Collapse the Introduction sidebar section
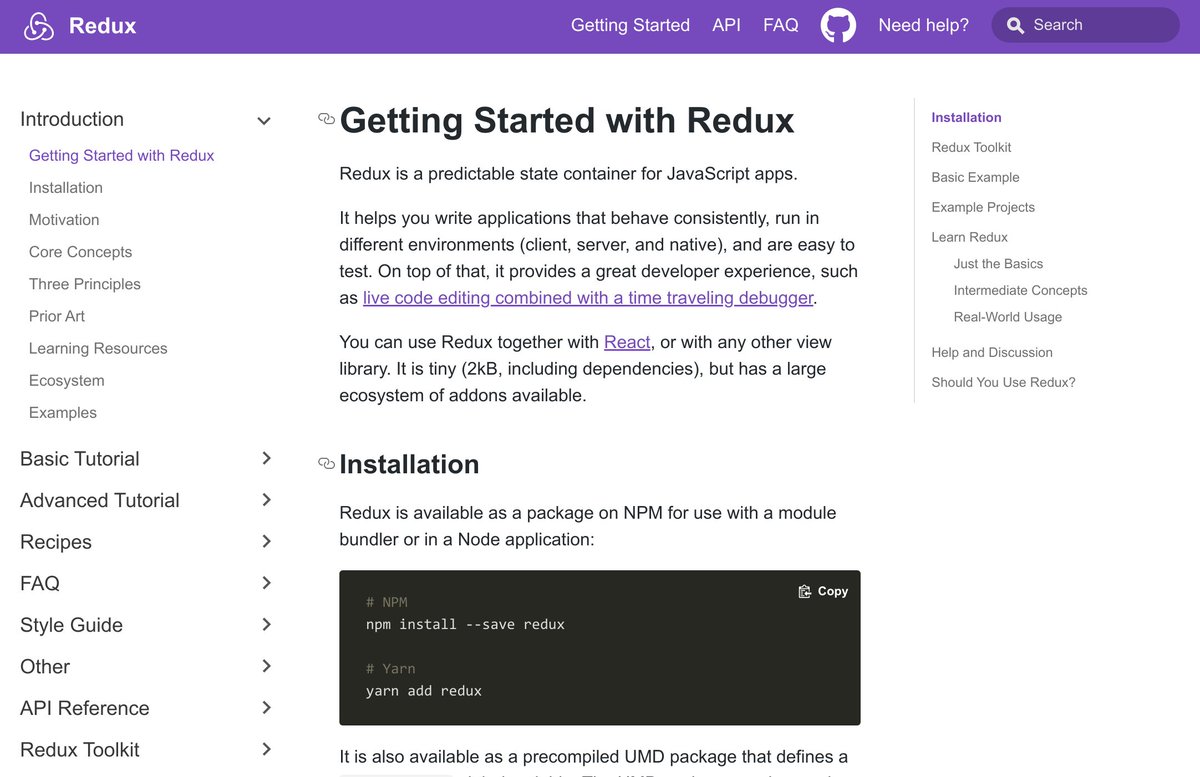The image size is (1200, 777). coord(264,120)
